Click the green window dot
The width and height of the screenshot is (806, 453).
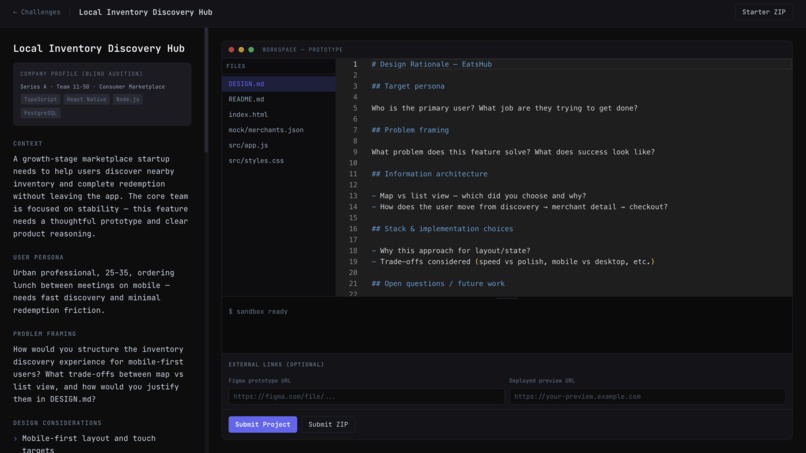(251, 50)
